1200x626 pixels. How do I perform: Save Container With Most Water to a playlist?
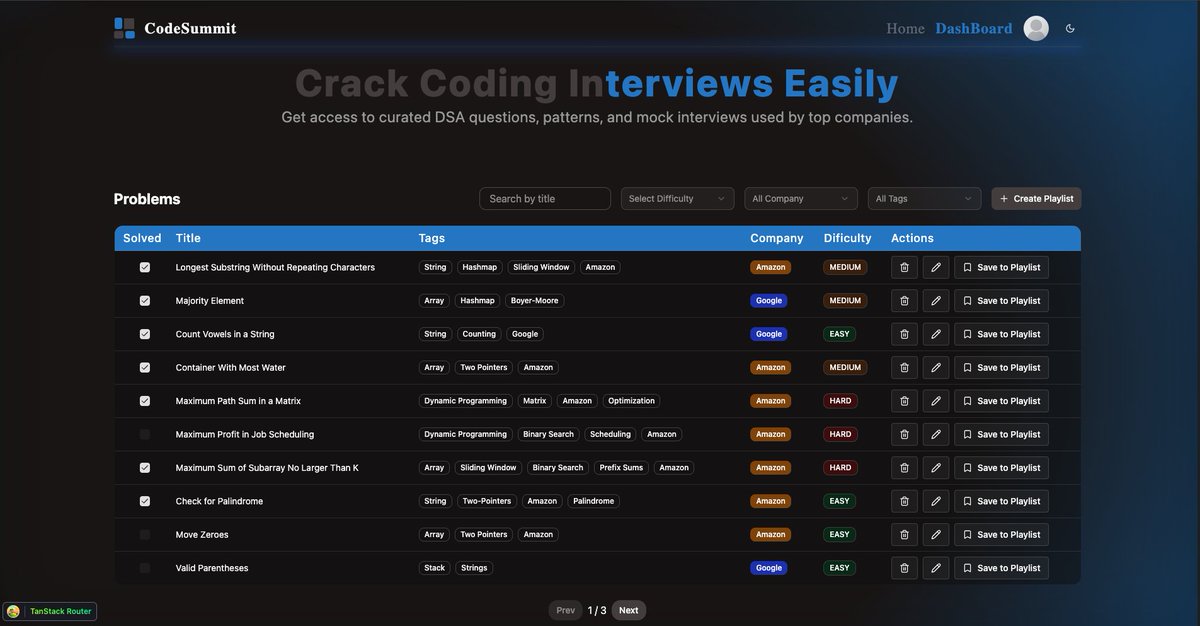1001,367
